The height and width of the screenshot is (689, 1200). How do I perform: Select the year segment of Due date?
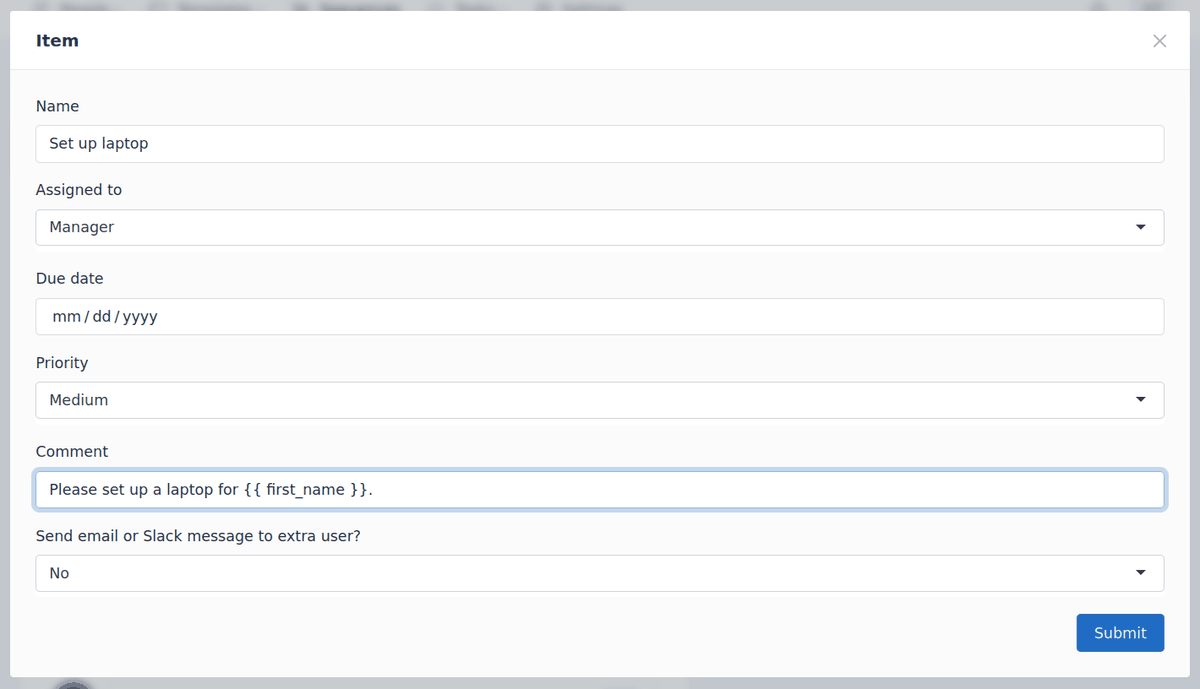point(140,316)
